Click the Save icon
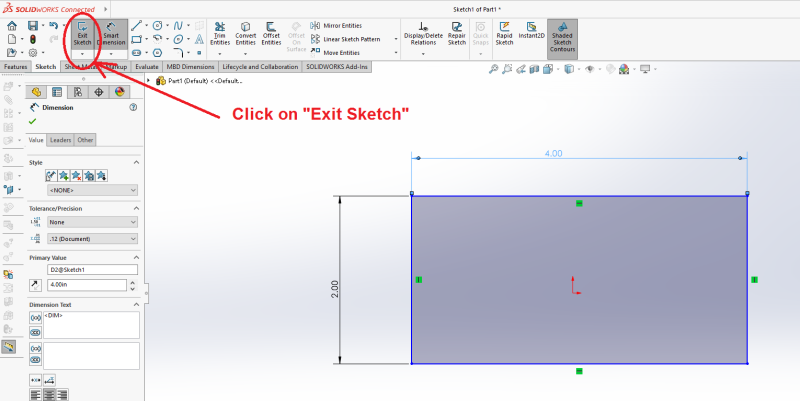This screenshot has width=800, height=401. [x=33, y=26]
